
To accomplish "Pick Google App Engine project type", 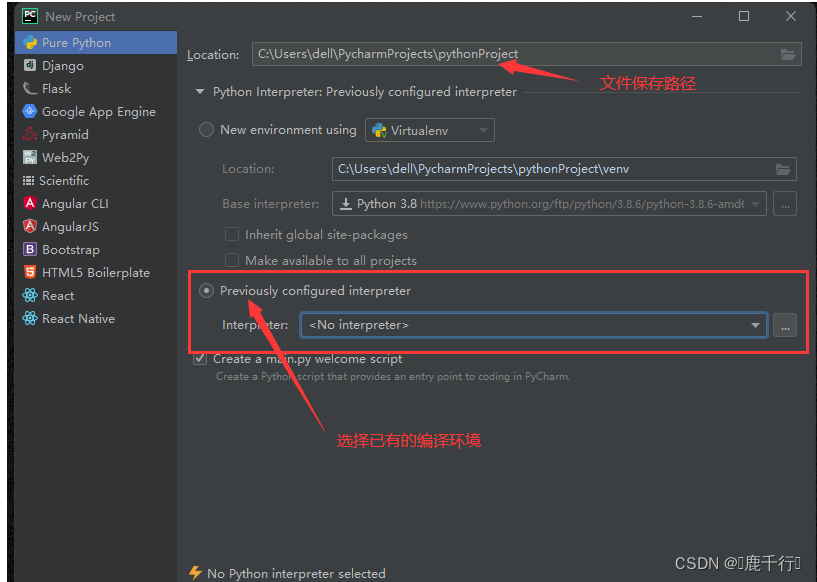I will pos(96,112).
